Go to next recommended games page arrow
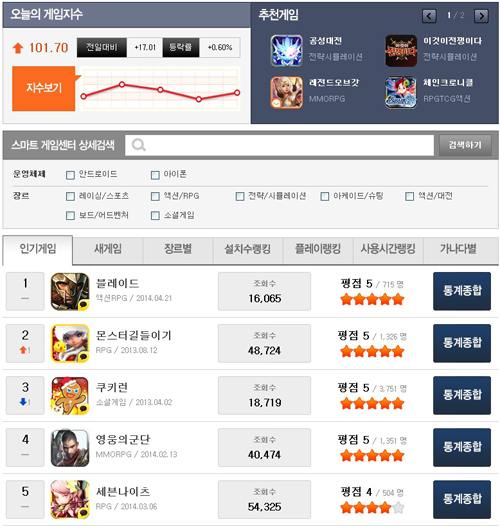The image size is (500, 526). click(481, 16)
